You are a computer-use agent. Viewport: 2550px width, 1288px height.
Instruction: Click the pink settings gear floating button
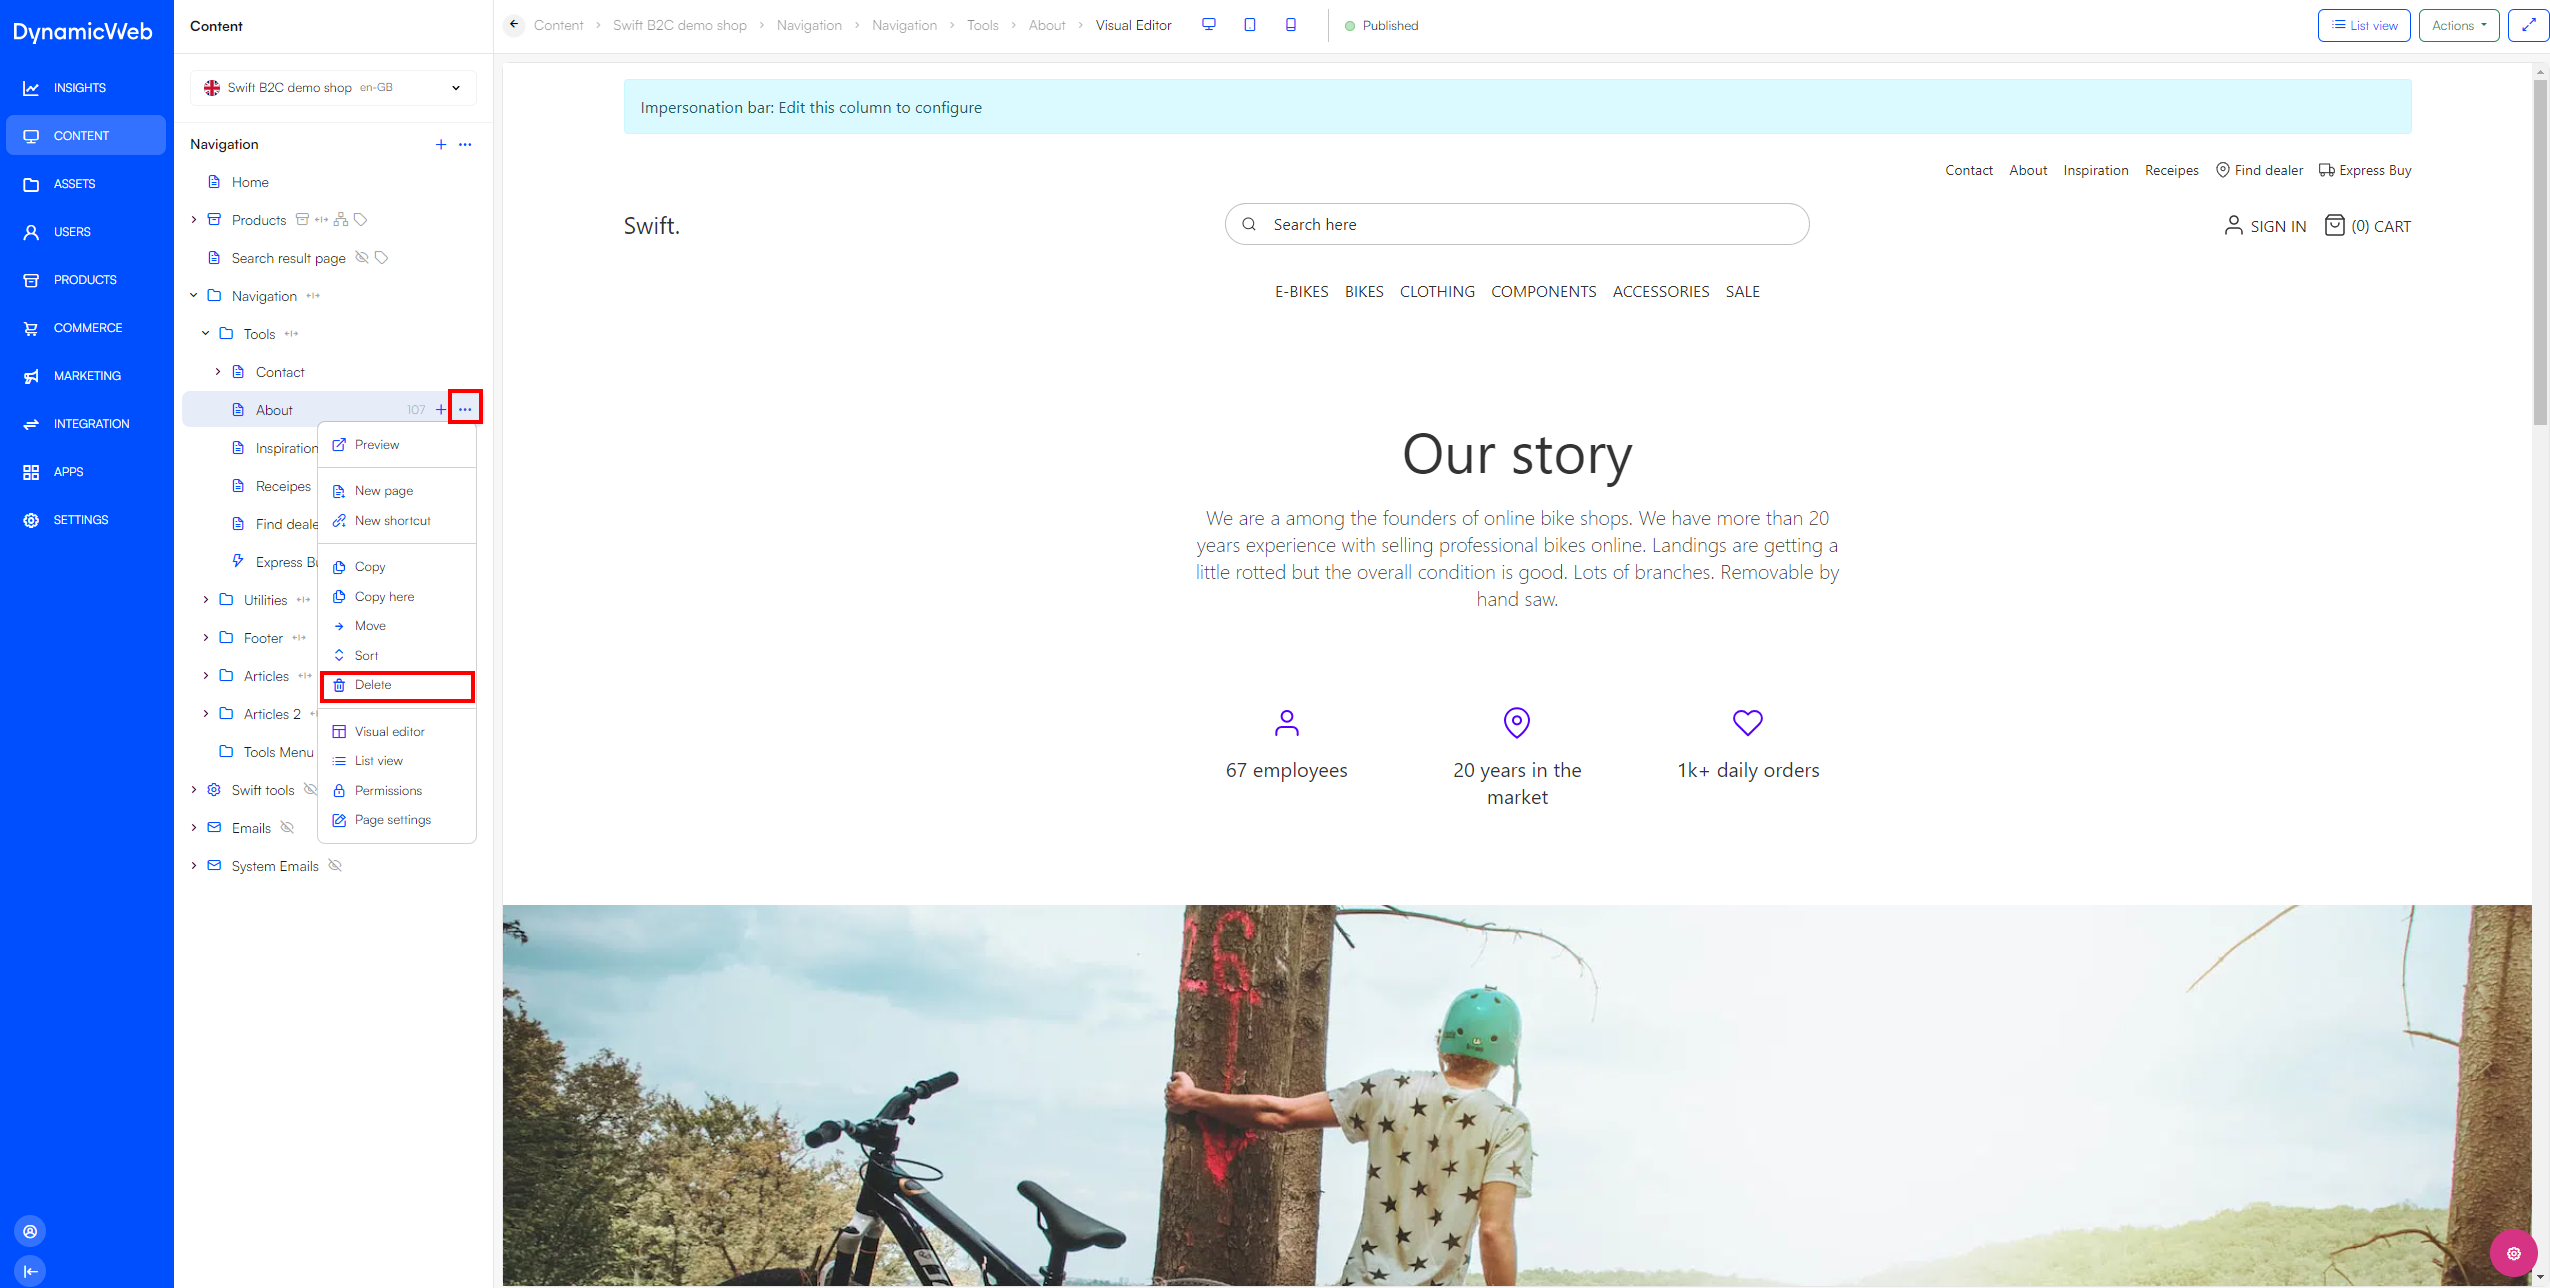tap(2513, 1253)
